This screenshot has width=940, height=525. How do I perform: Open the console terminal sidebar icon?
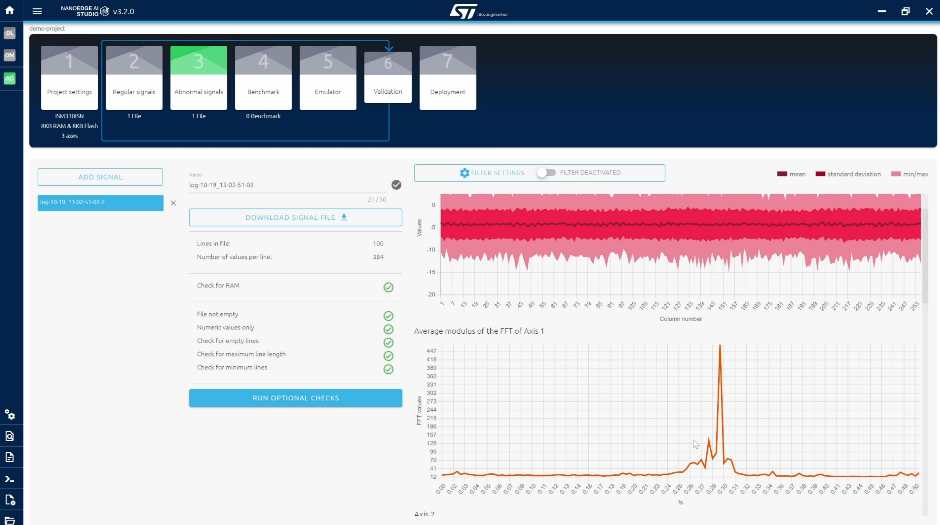[x=10, y=479]
